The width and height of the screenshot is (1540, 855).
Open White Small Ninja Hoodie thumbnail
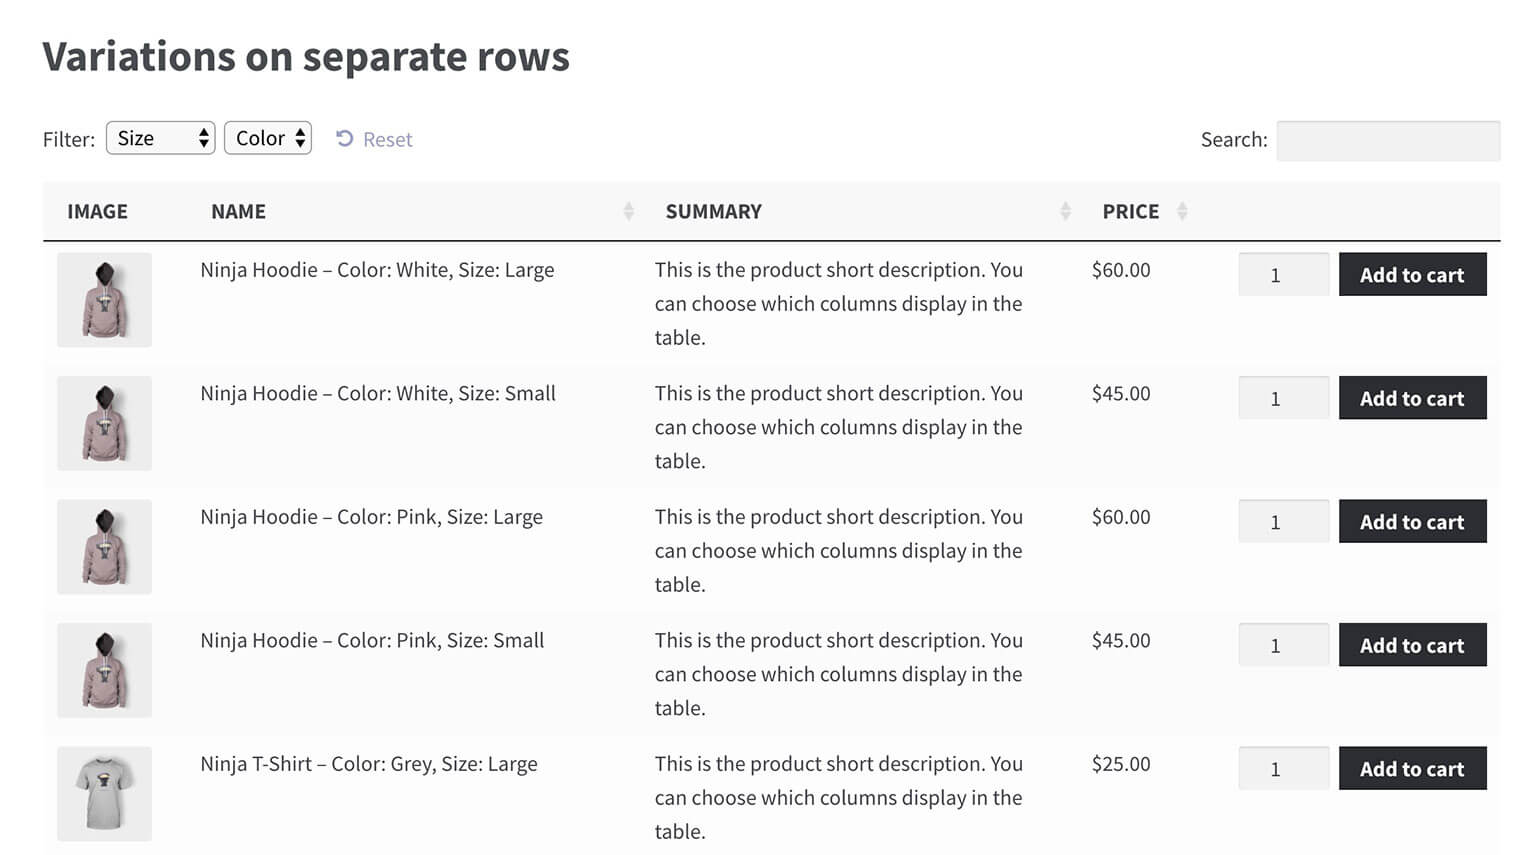[105, 423]
